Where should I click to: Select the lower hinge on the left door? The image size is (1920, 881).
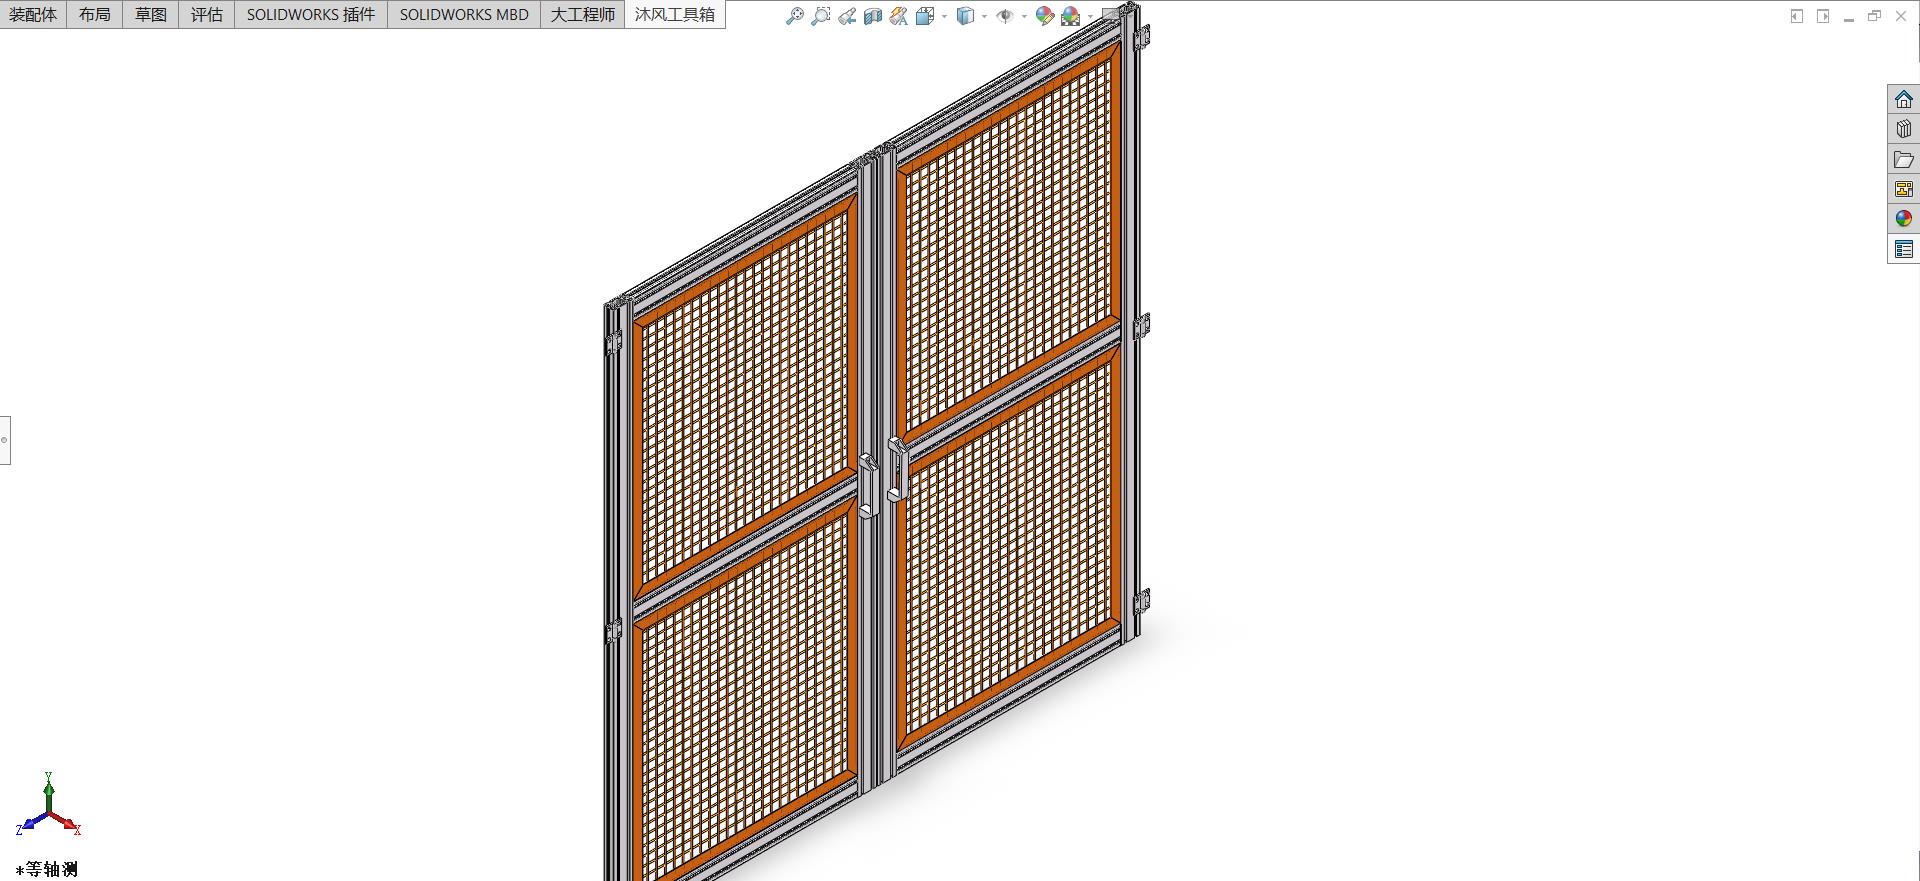(x=613, y=631)
